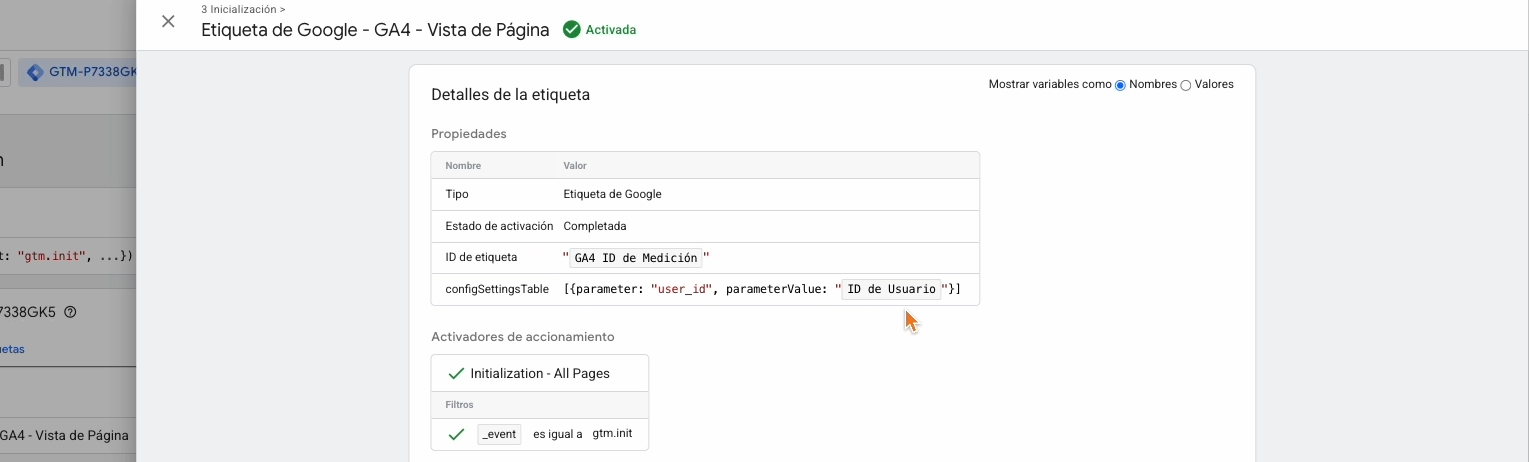This screenshot has width=1529, height=462.
Task: Click the Estado de activación row
Action: [x=496, y=226]
